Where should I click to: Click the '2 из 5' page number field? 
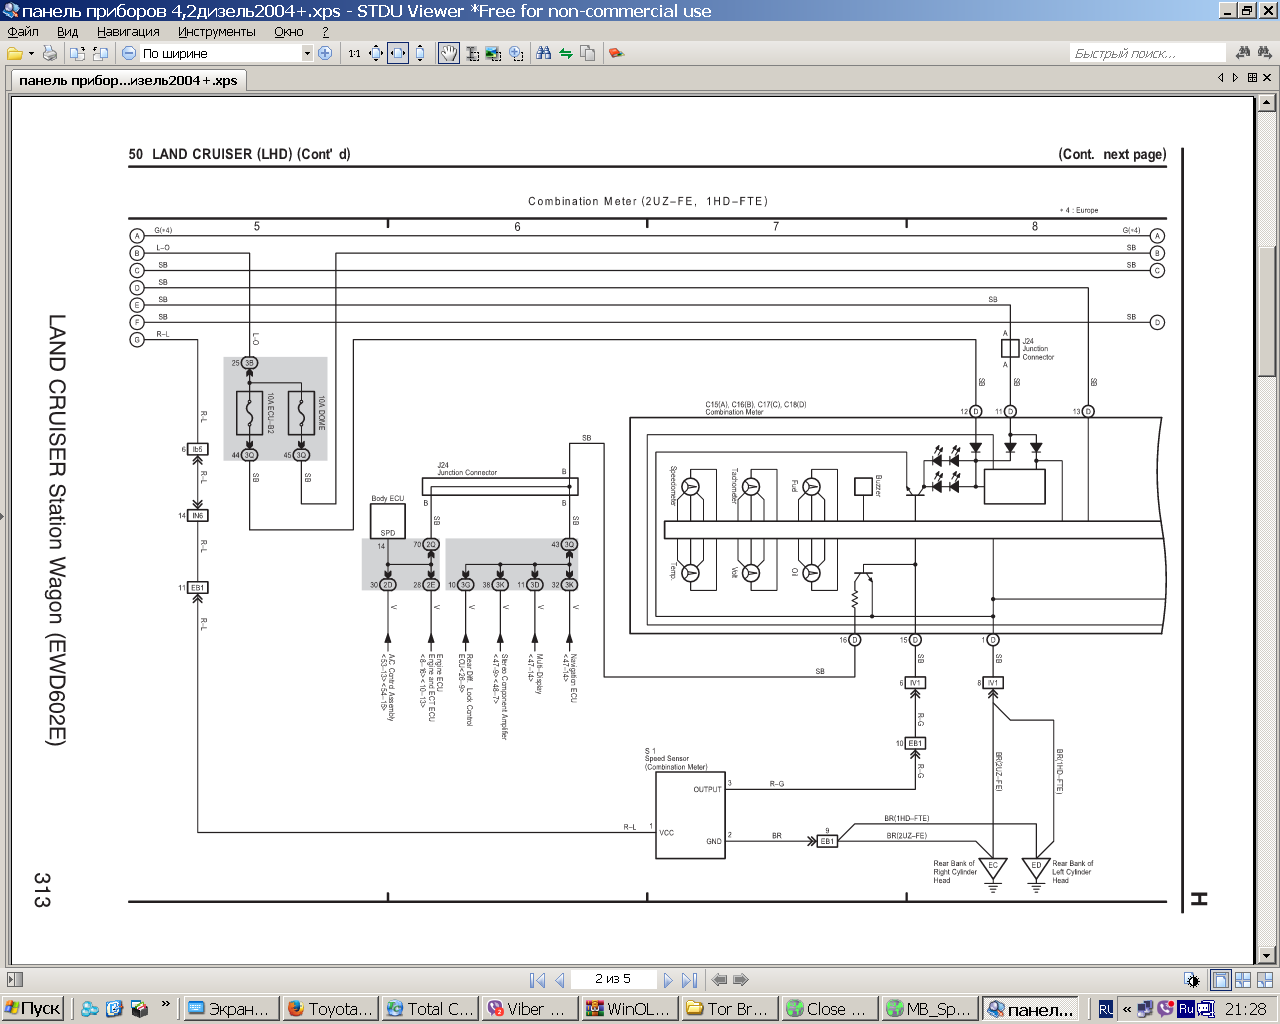point(613,979)
